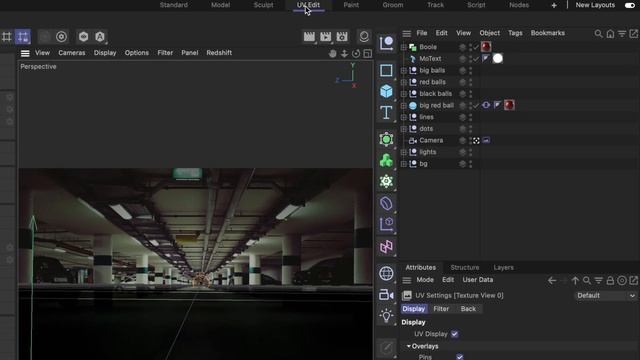Toggle the big red ball enable checkmark
Screen dimensions: 640x360
pos(476,106)
